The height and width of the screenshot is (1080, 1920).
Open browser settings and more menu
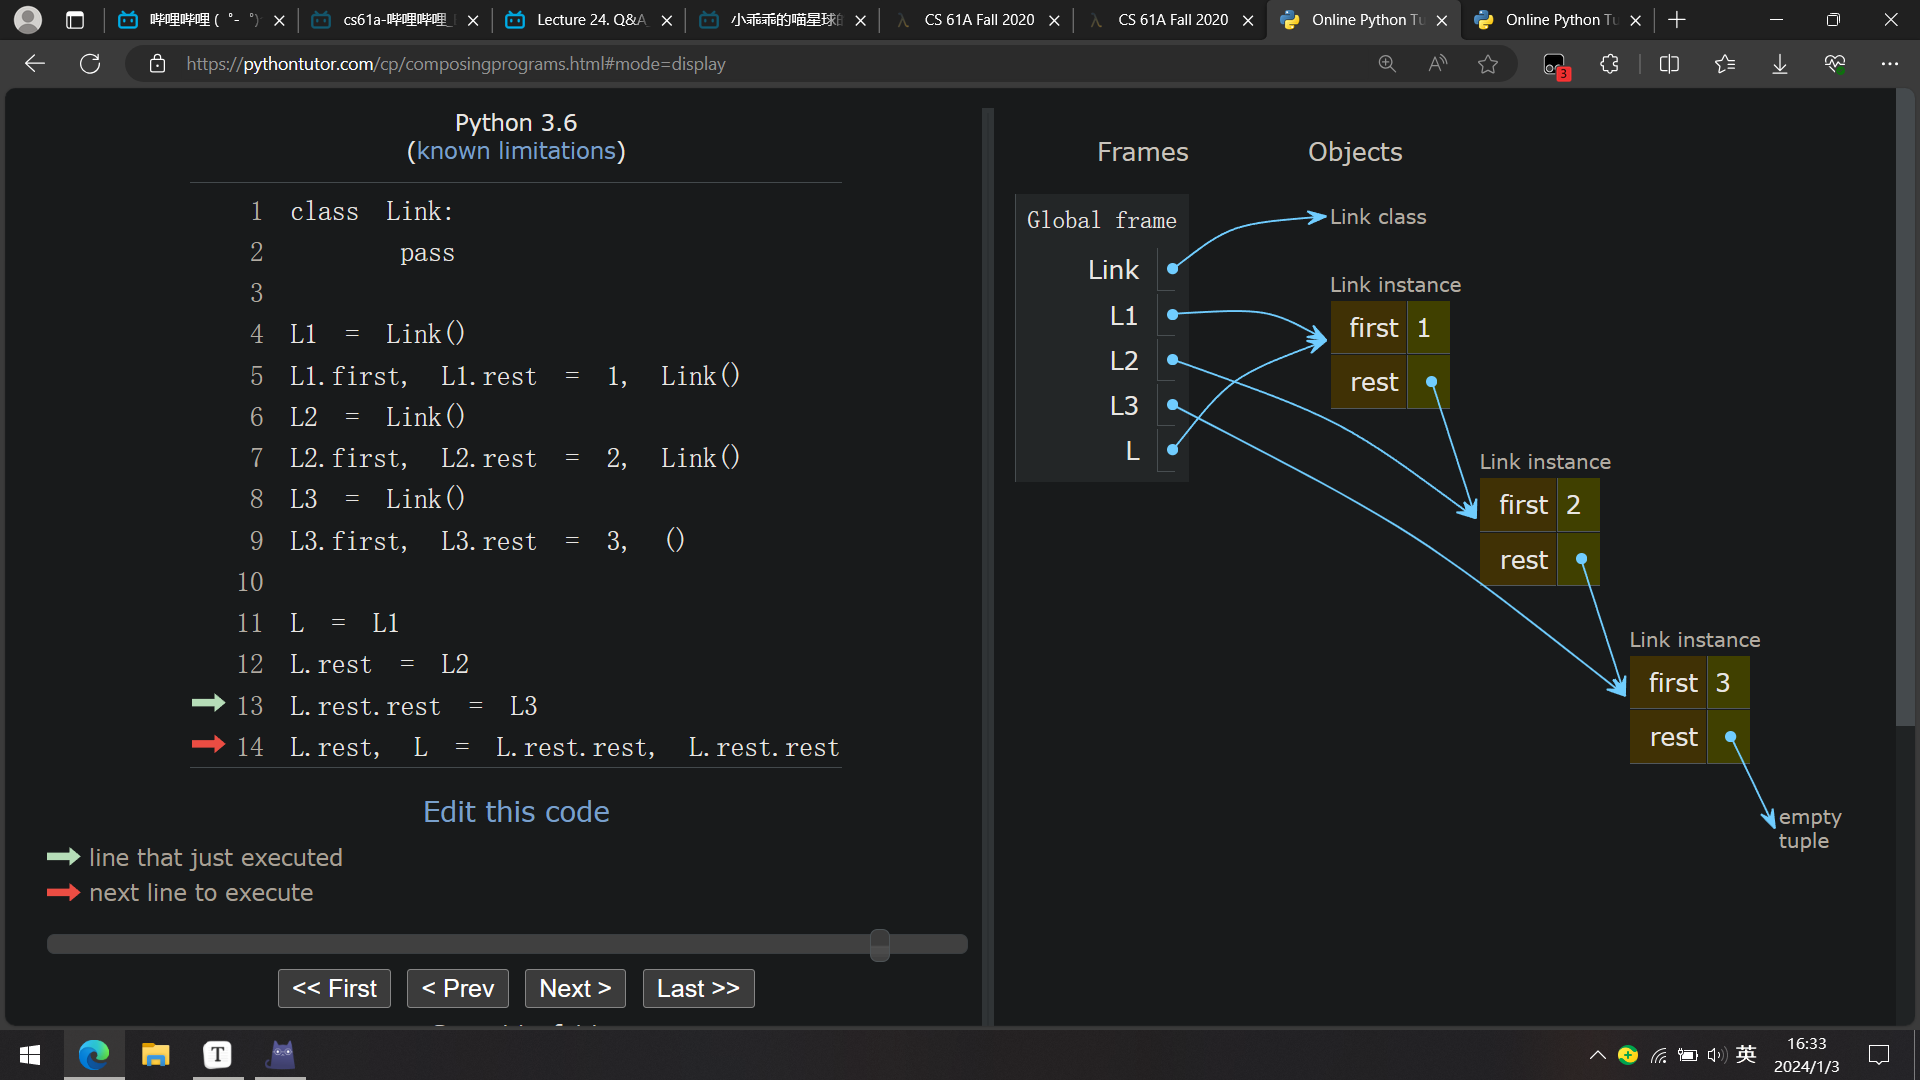pyautogui.click(x=1889, y=64)
